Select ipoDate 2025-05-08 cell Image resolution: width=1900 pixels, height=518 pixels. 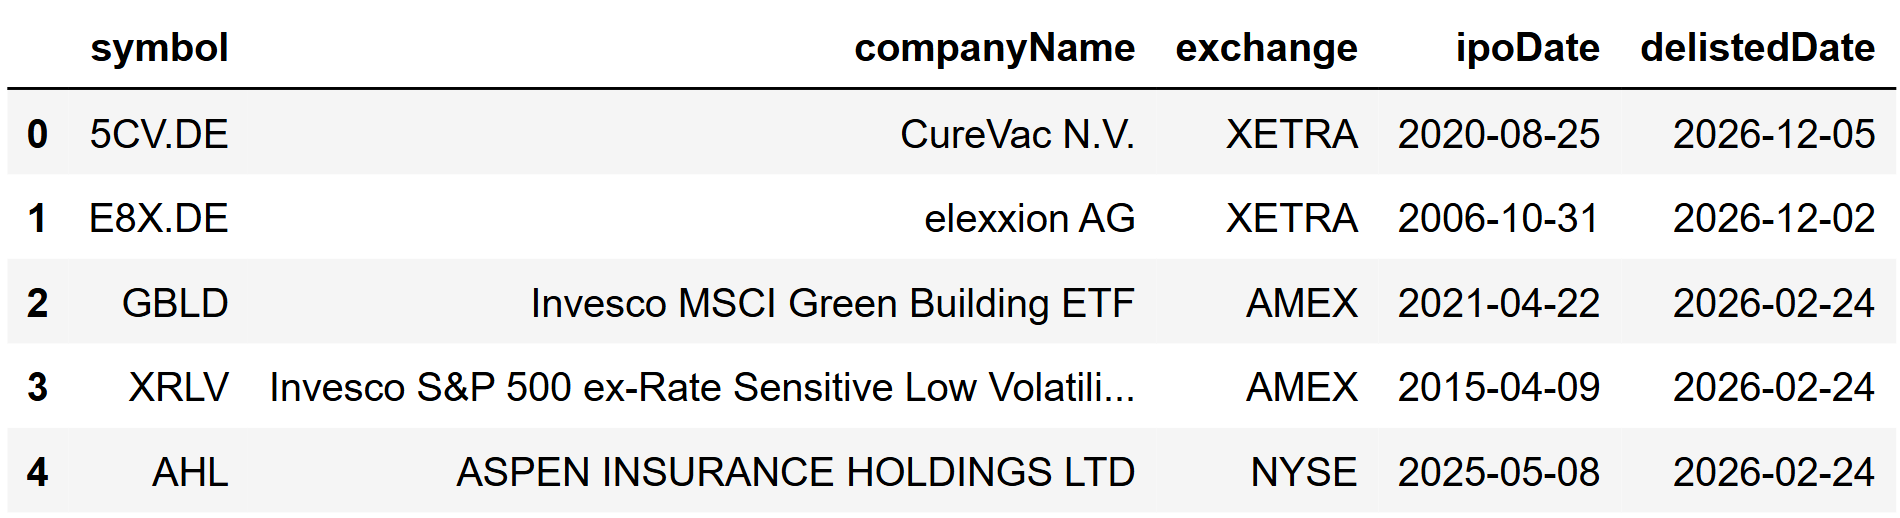point(1498,472)
